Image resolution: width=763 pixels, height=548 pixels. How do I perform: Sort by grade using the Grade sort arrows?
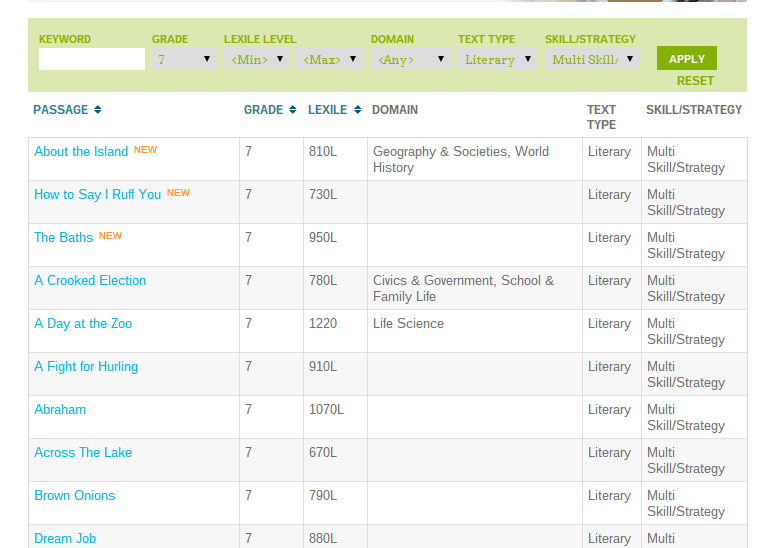(x=292, y=110)
